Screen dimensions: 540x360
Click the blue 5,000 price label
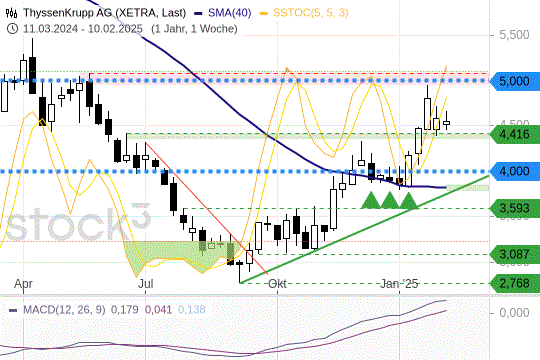point(515,81)
